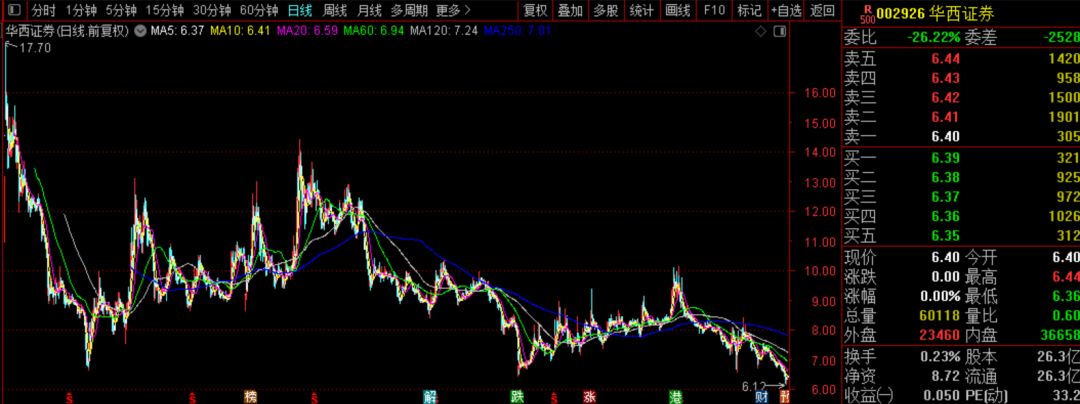This screenshot has width=1080, height=404.
Task: Click the 买一 price 6.39
Action: pos(946,158)
